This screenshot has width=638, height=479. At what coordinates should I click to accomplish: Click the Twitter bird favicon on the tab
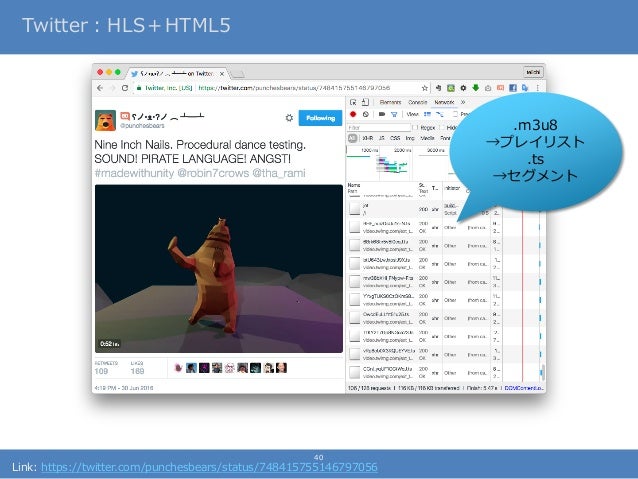[134, 74]
